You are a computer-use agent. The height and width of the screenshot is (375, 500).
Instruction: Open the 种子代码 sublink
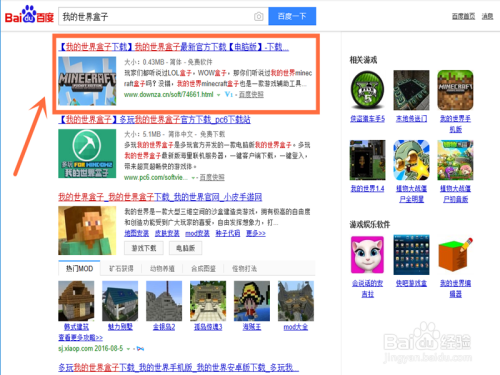(228, 233)
